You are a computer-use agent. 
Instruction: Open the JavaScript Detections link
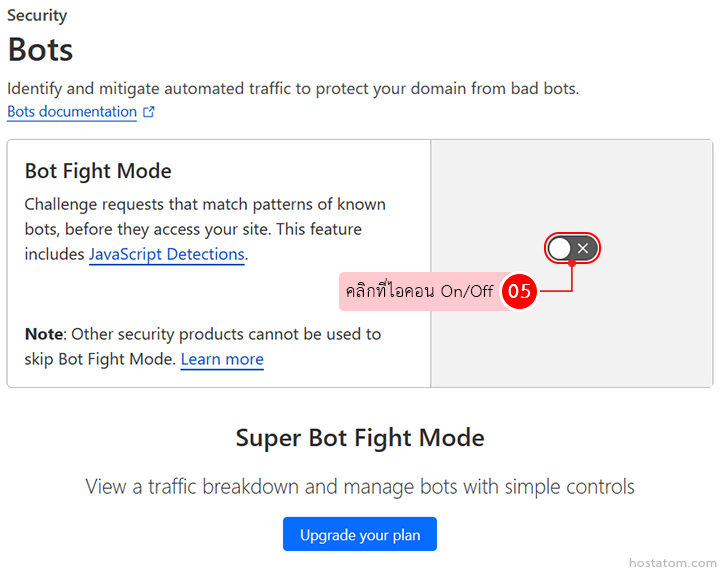(166, 254)
